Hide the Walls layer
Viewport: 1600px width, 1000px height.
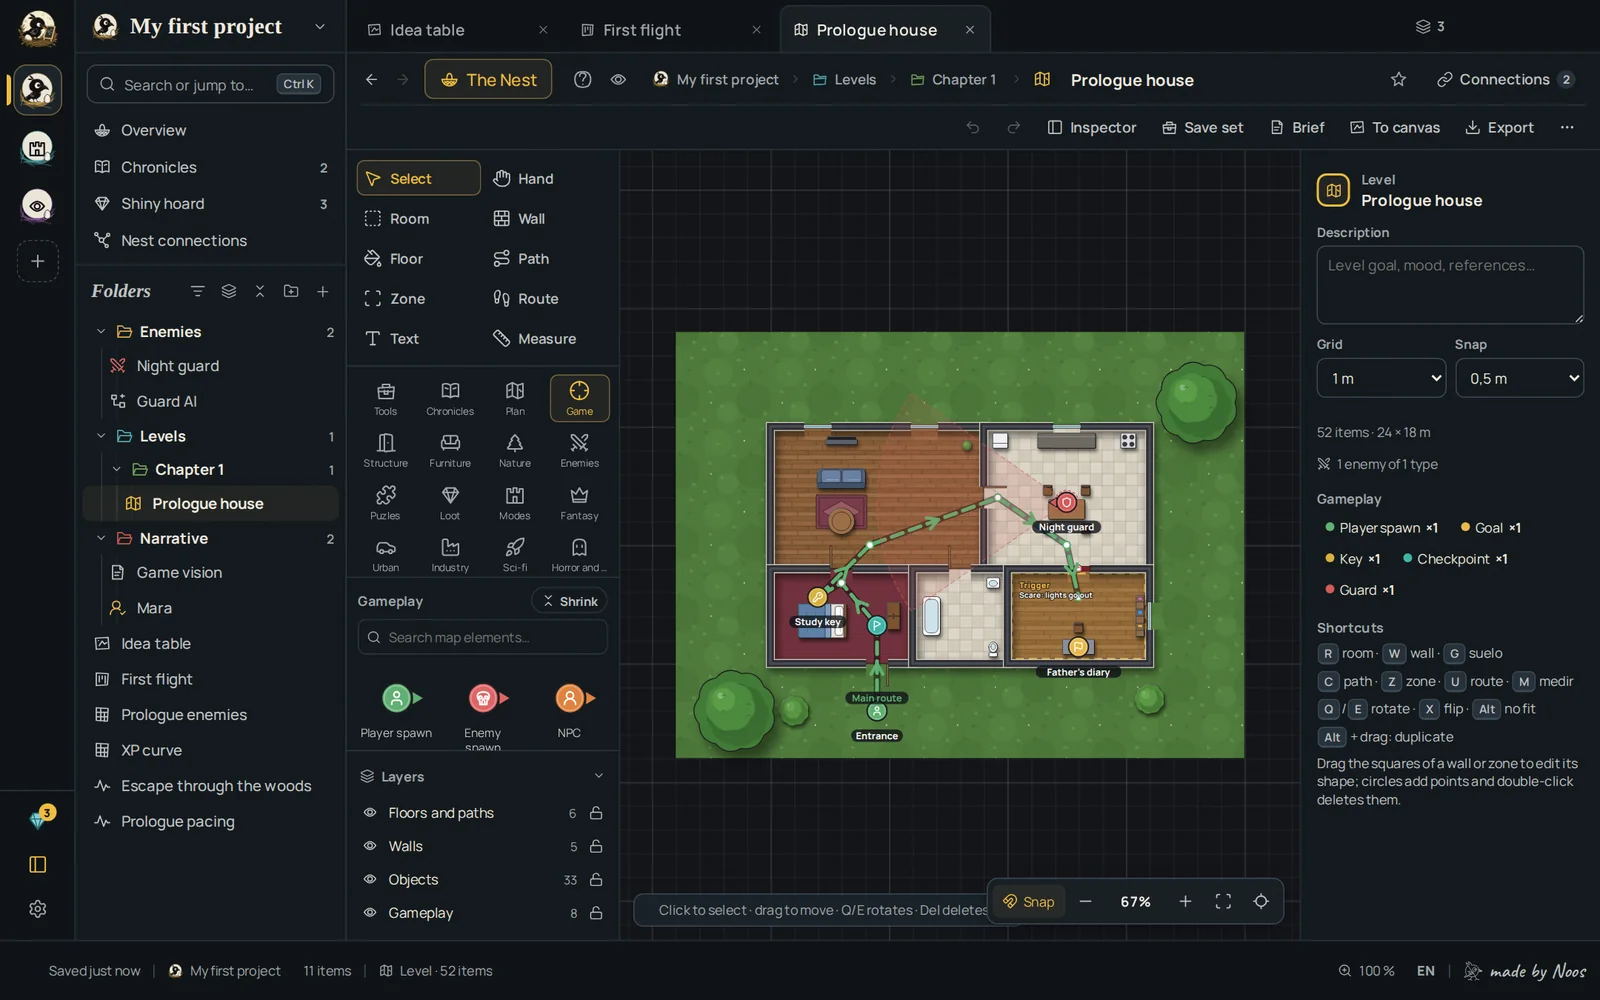[x=370, y=846]
